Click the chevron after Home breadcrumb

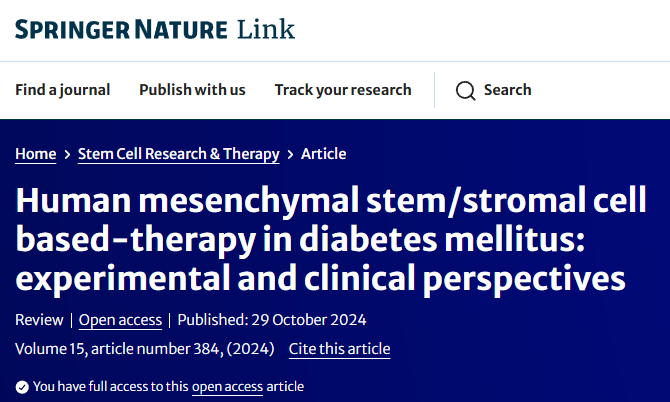[x=67, y=154]
